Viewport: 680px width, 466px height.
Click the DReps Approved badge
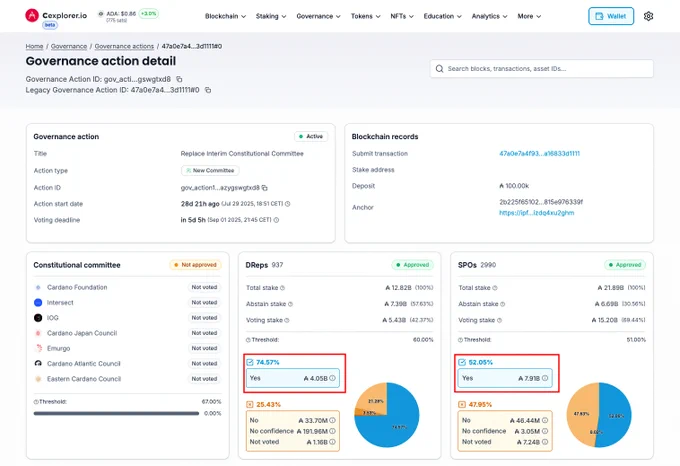[412, 265]
